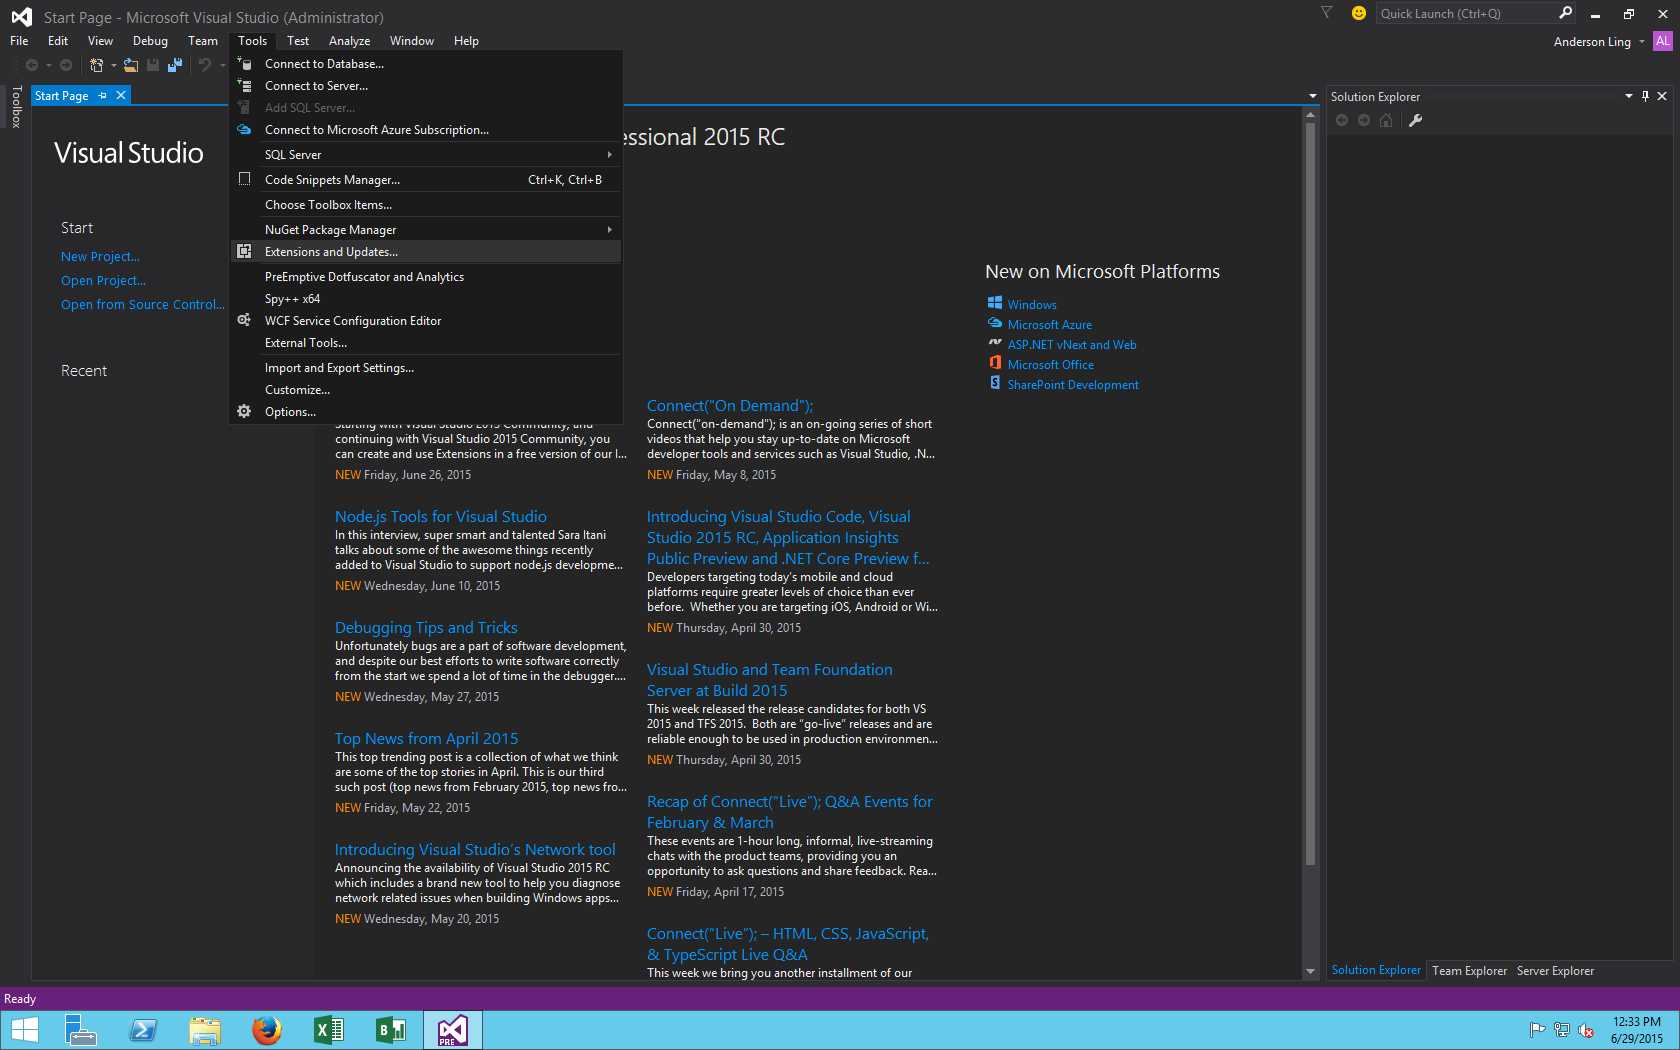This screenshot has height=1050, width=1680.
Task: Click the Undo toolbar icon
Action: [x=204, y=65]
